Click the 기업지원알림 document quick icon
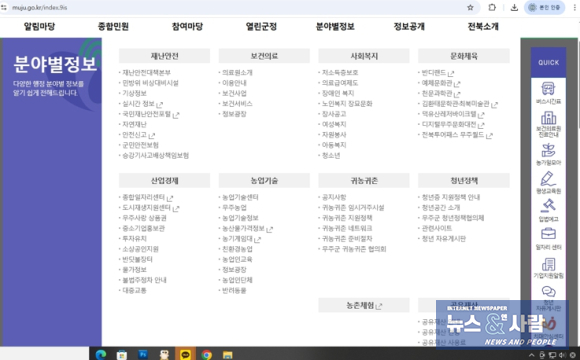Viewport: 580px width, 360px height. point(548,268)
